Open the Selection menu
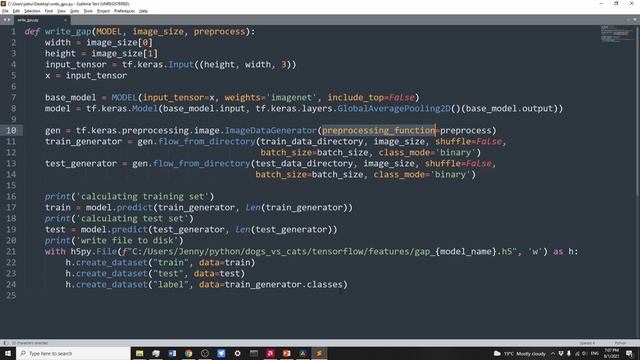Screen dimensions: 640x360 [32, 11]
